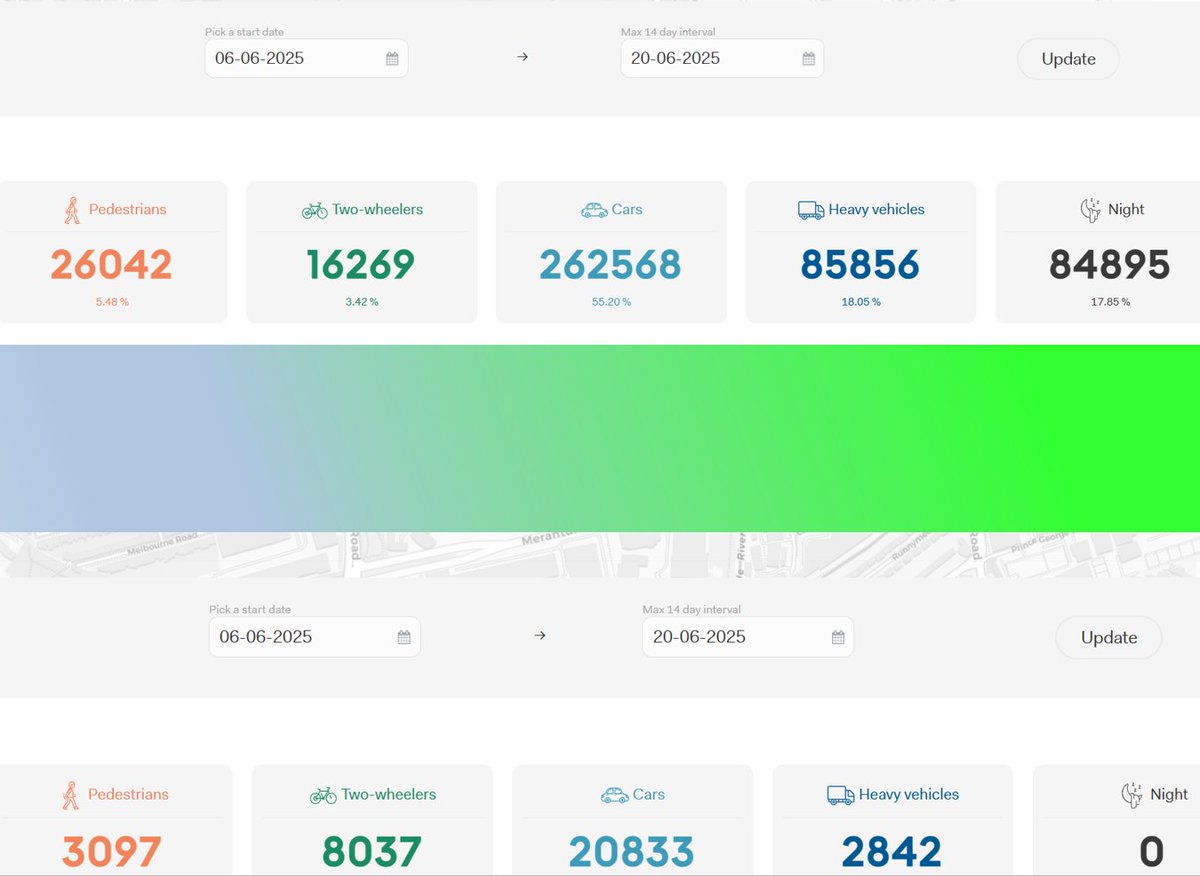This screenshot has height=876, width=1200.
Task: Click truck icon in the 85856 card
Action: pyautogui.click(x=811, y=210)
